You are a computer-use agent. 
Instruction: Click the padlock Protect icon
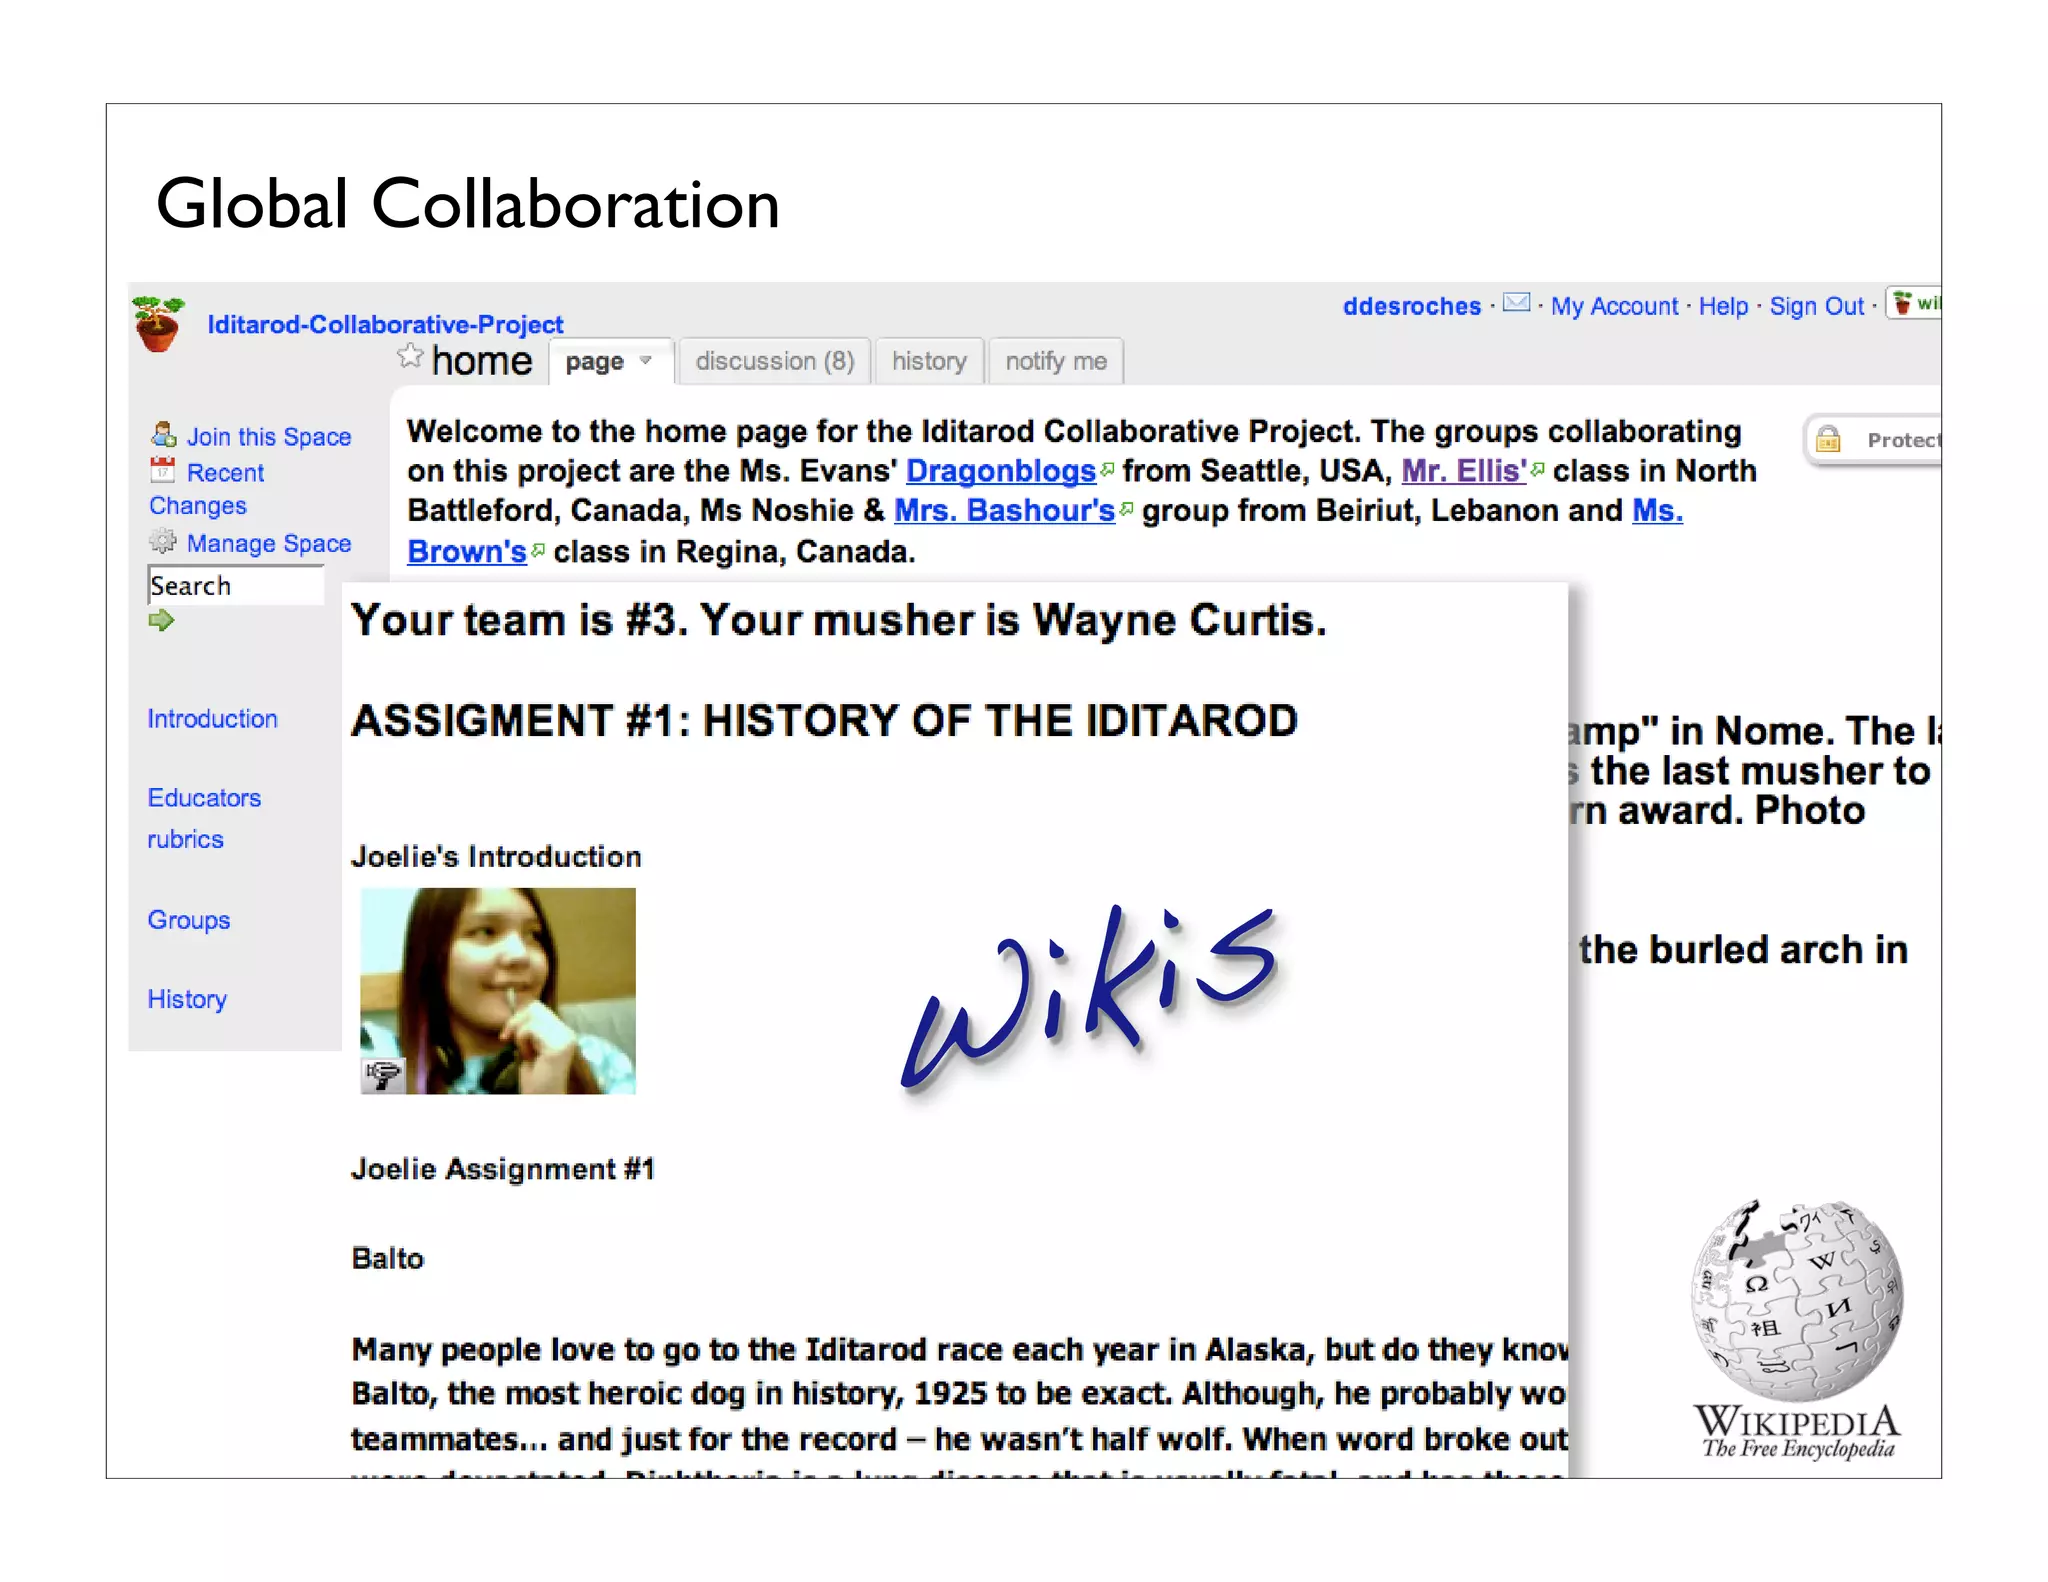click(x=1828, y=439)
